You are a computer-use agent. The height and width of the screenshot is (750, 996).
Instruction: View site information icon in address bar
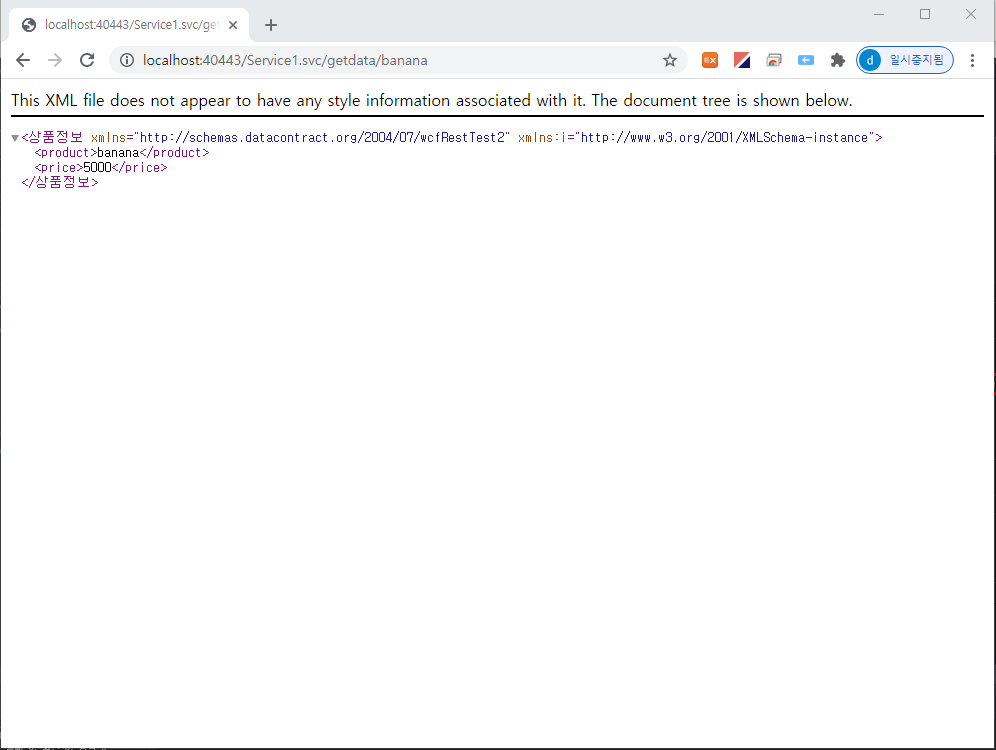point(127,60)
